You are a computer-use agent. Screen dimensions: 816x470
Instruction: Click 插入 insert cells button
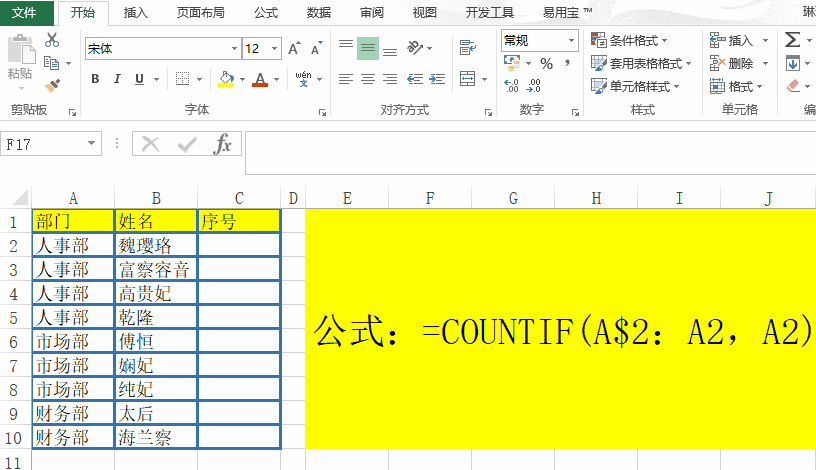[732, 40]
